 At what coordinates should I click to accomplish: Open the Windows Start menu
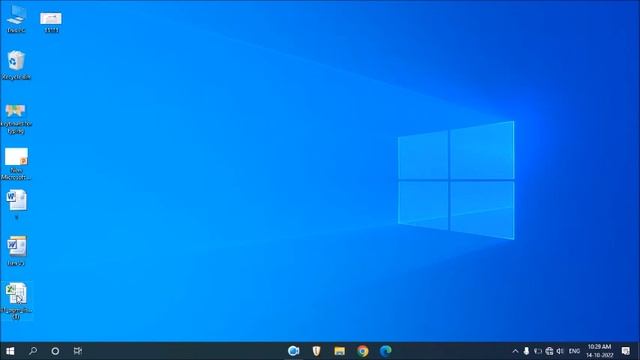10,351
